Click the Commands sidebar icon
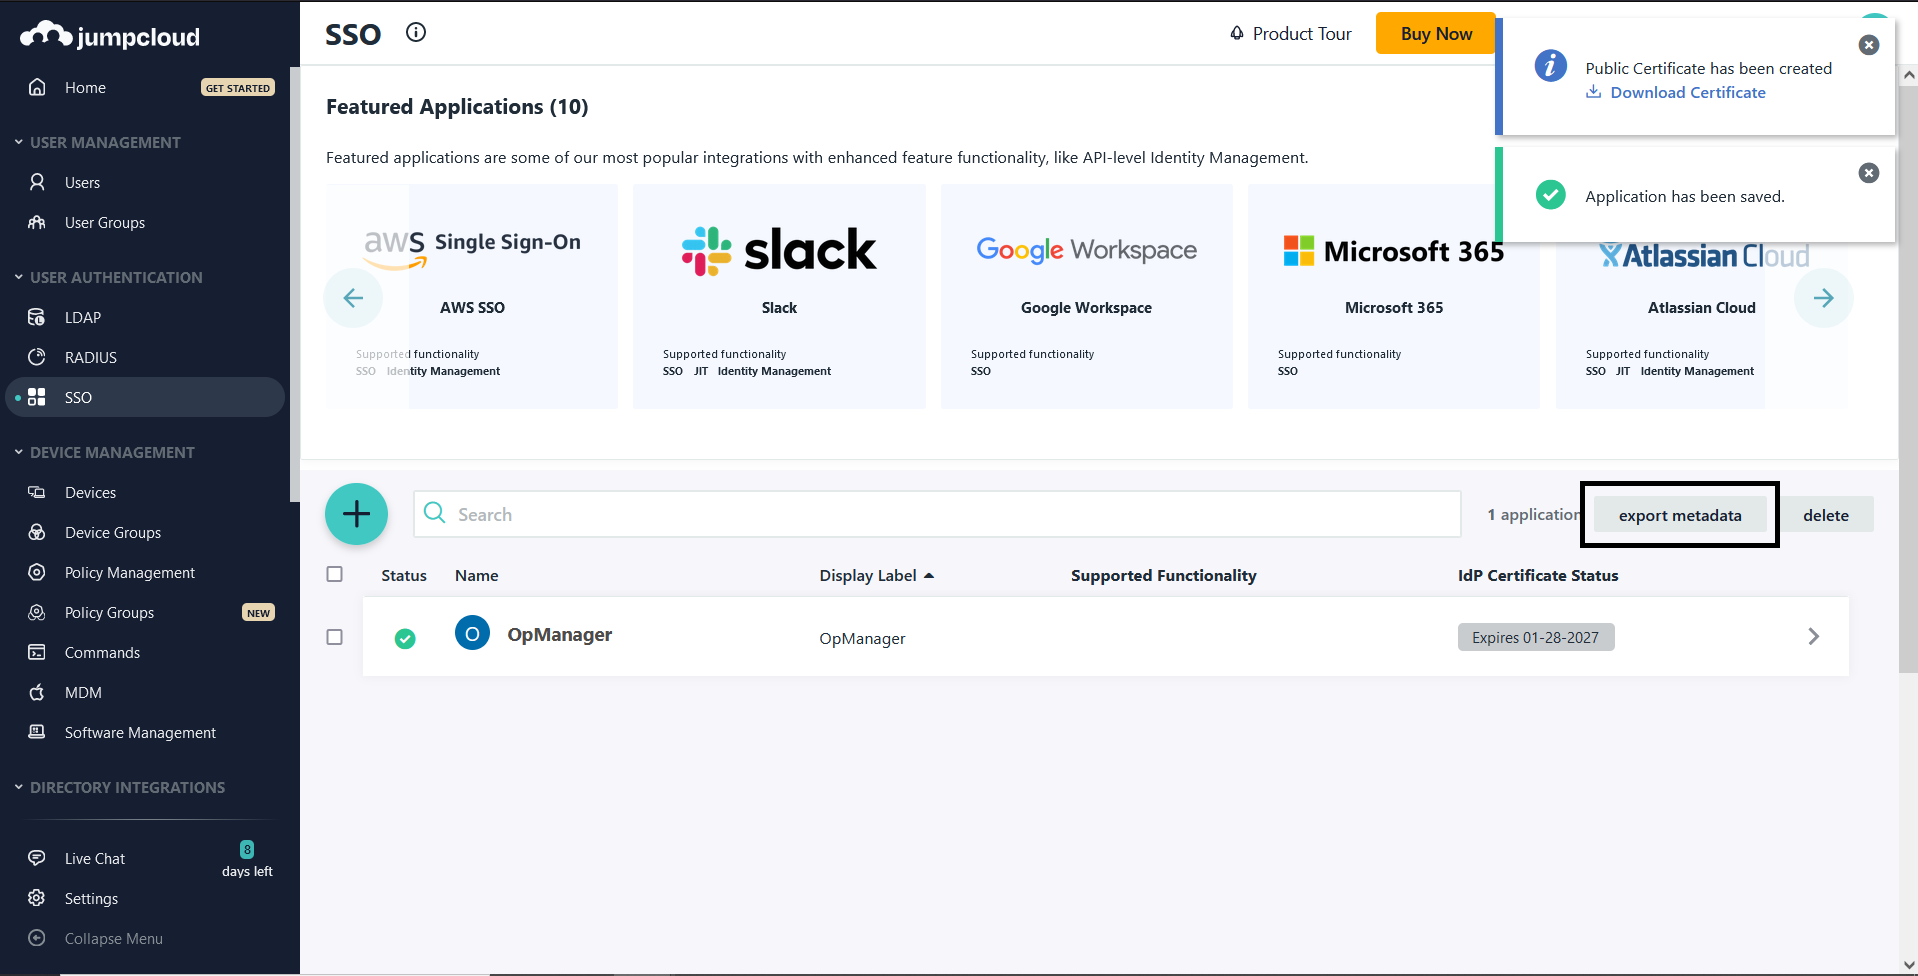This screenshot has height=976, width=1918. pyautogui.click(x=37, y=652)
